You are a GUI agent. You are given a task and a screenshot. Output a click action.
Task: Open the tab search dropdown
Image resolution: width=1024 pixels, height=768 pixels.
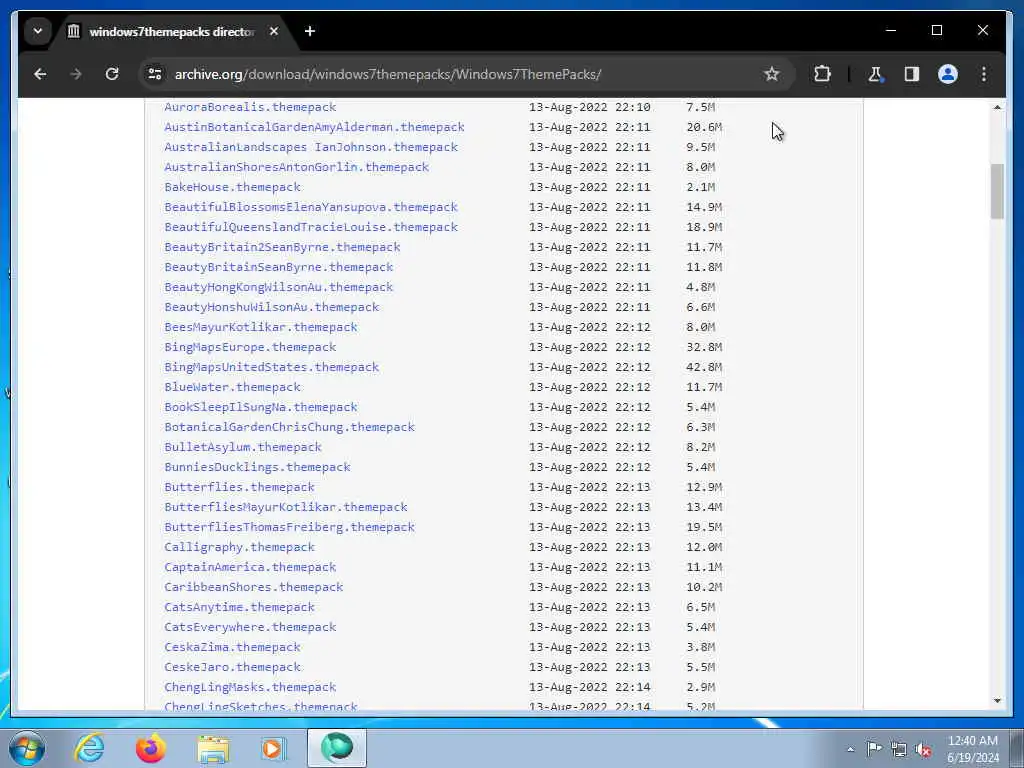[x=38, y=31]
